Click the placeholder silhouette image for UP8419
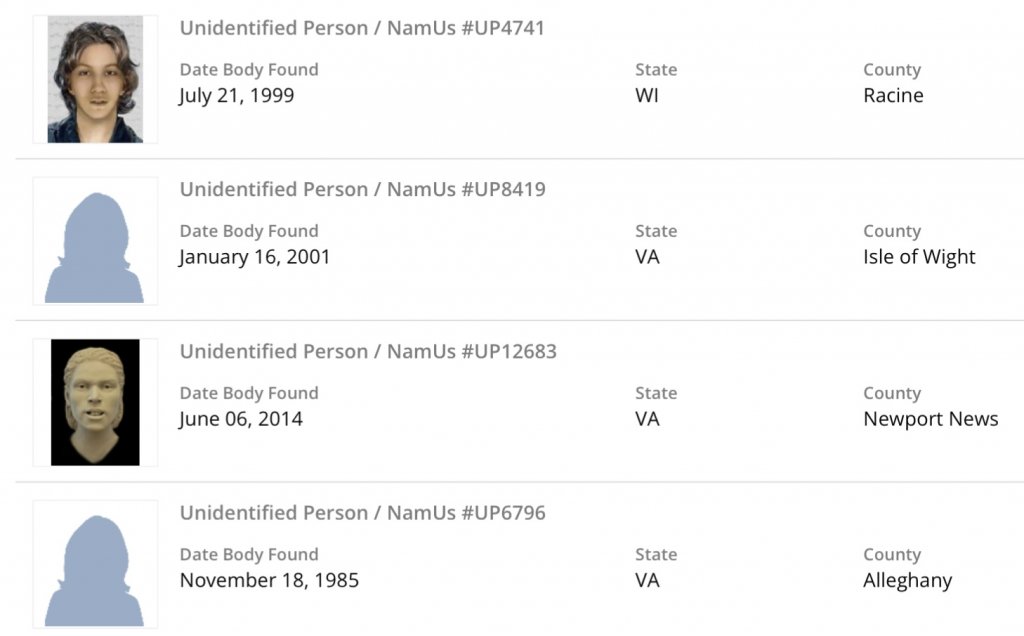This screenshot has width=1024, height=636. [95, 242]
